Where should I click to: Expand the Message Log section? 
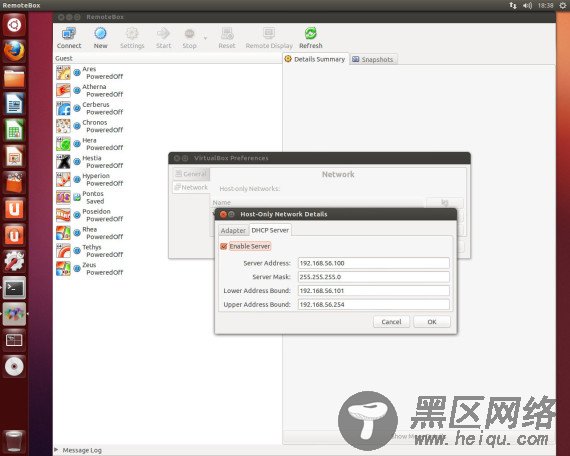click(x=56, y=450)
